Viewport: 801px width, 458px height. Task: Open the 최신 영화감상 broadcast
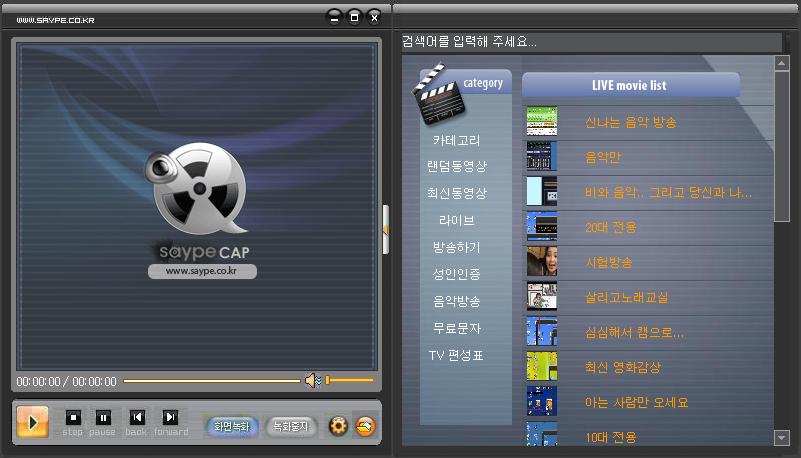point(623,367)
